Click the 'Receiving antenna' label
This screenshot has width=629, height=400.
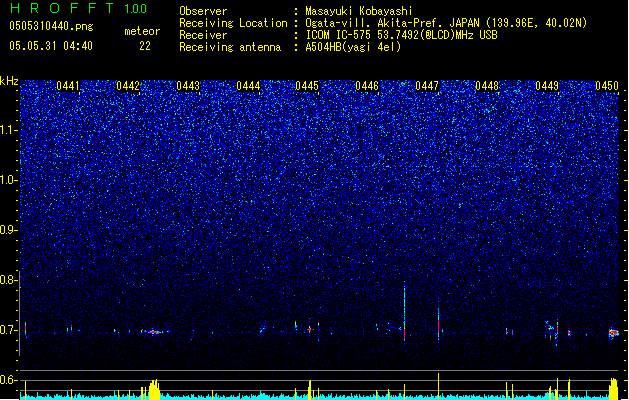tap(230, 47)
